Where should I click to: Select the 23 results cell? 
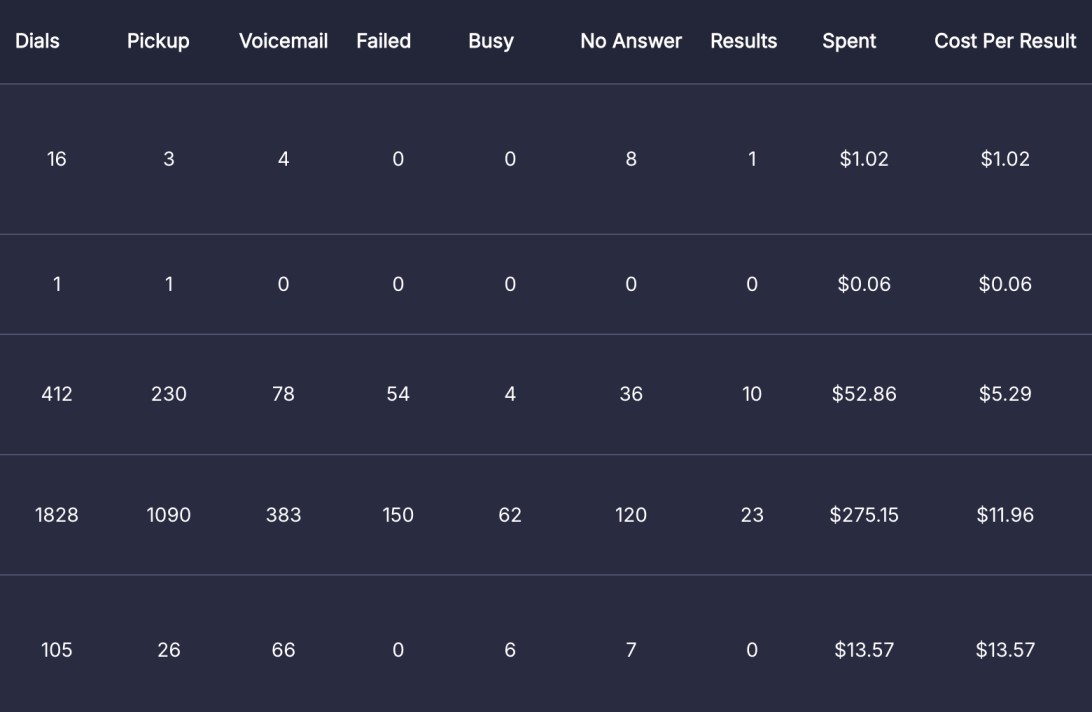752,515
